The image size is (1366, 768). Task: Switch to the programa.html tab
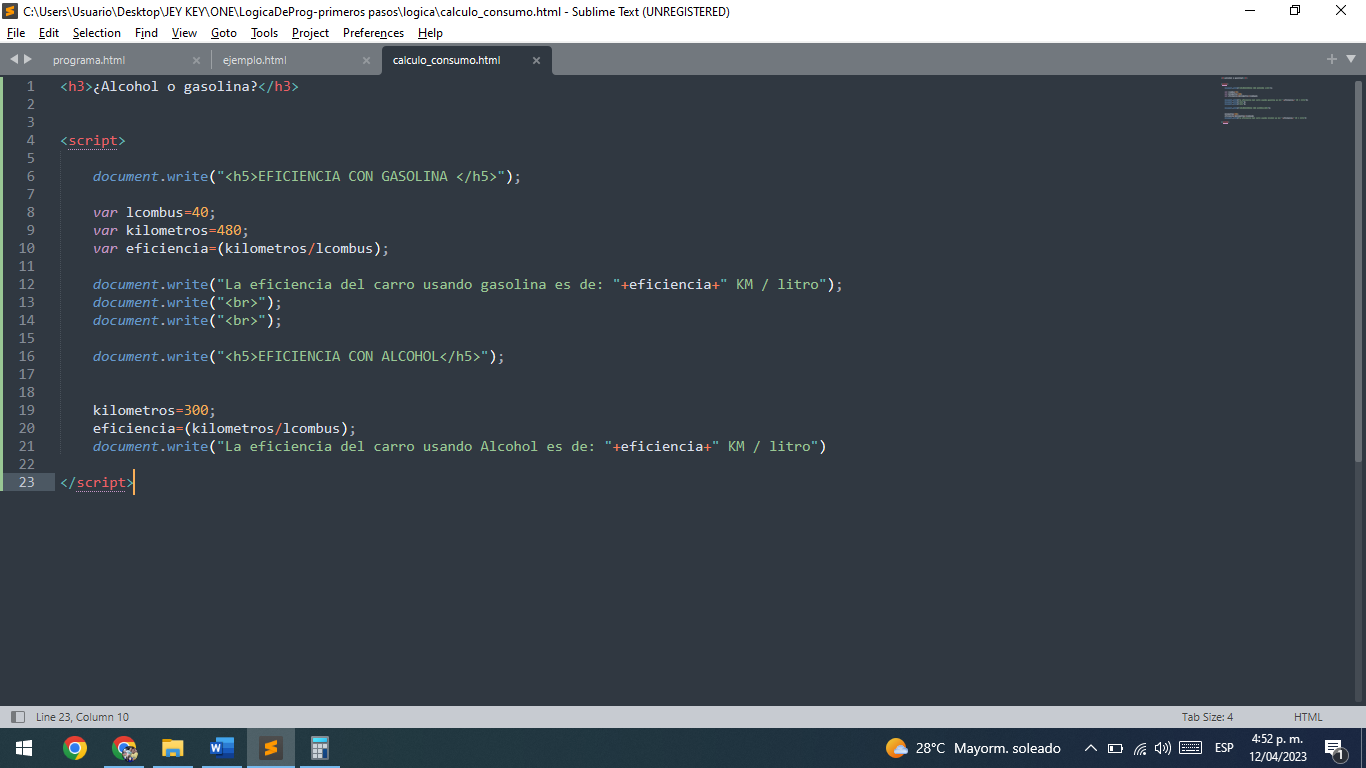tap(89, 60)
